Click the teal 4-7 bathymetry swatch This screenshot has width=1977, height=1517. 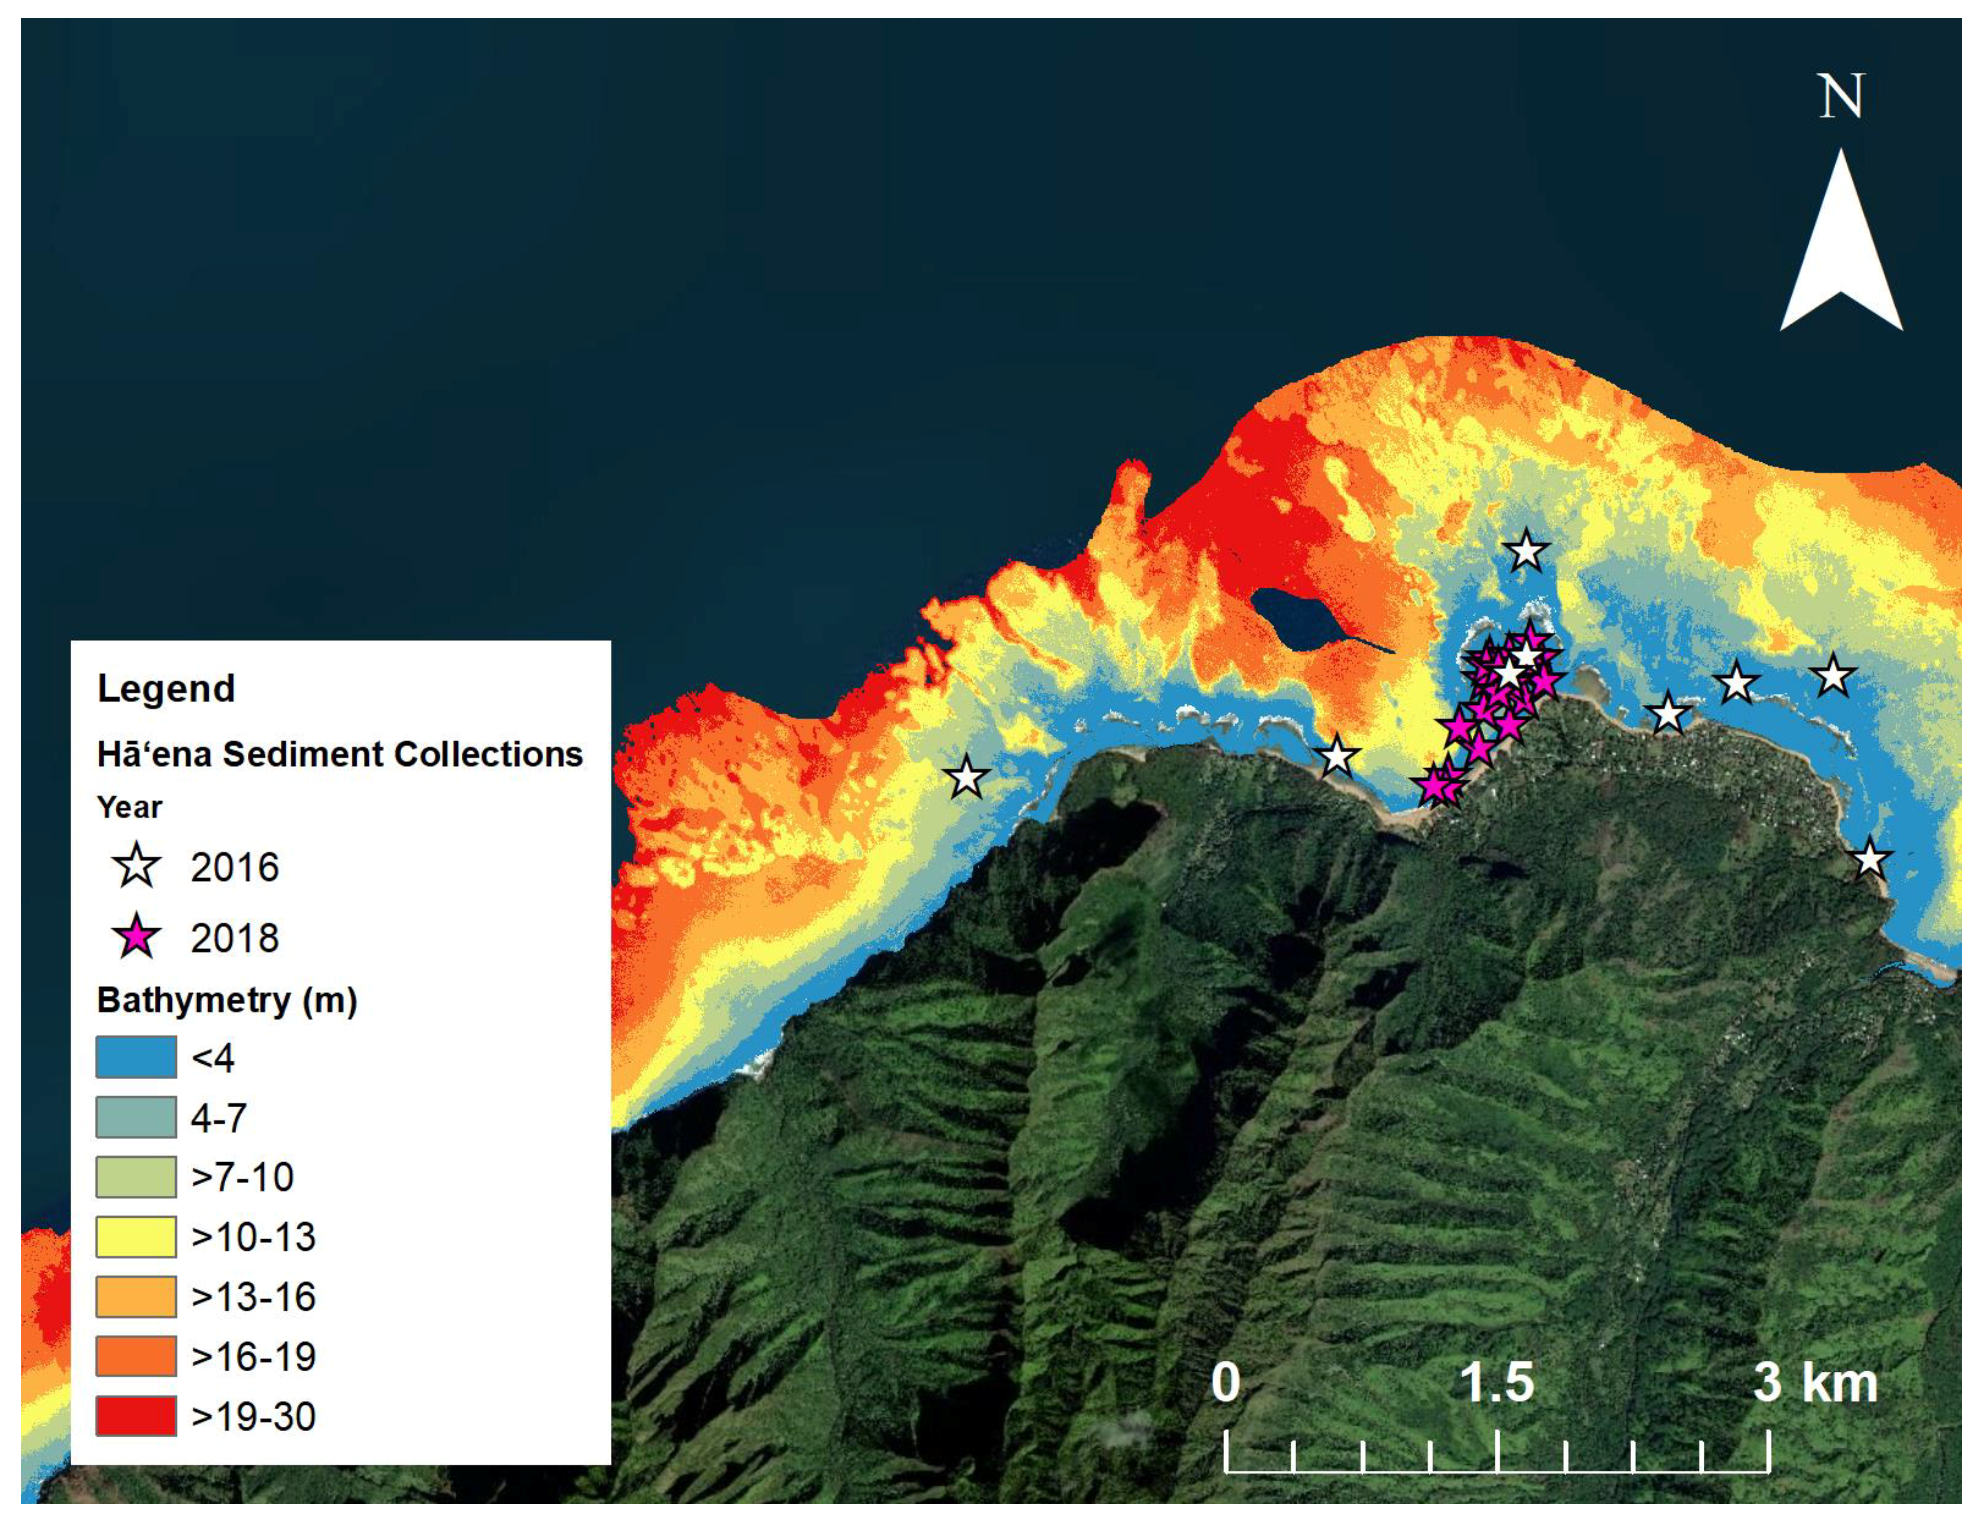pyautogui.click(x=136, y=1117)
